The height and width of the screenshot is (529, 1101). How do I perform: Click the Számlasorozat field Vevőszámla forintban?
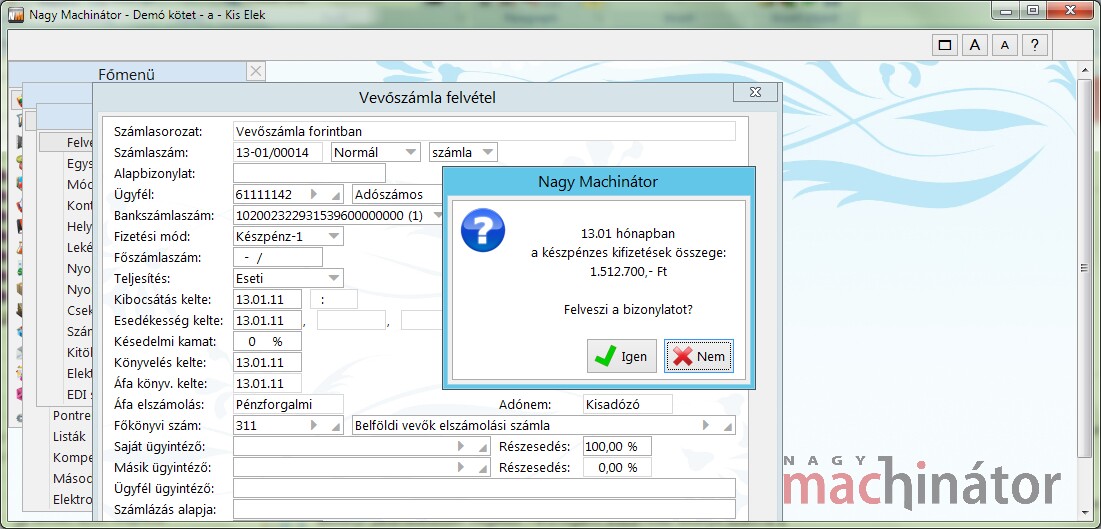(484, 131)
